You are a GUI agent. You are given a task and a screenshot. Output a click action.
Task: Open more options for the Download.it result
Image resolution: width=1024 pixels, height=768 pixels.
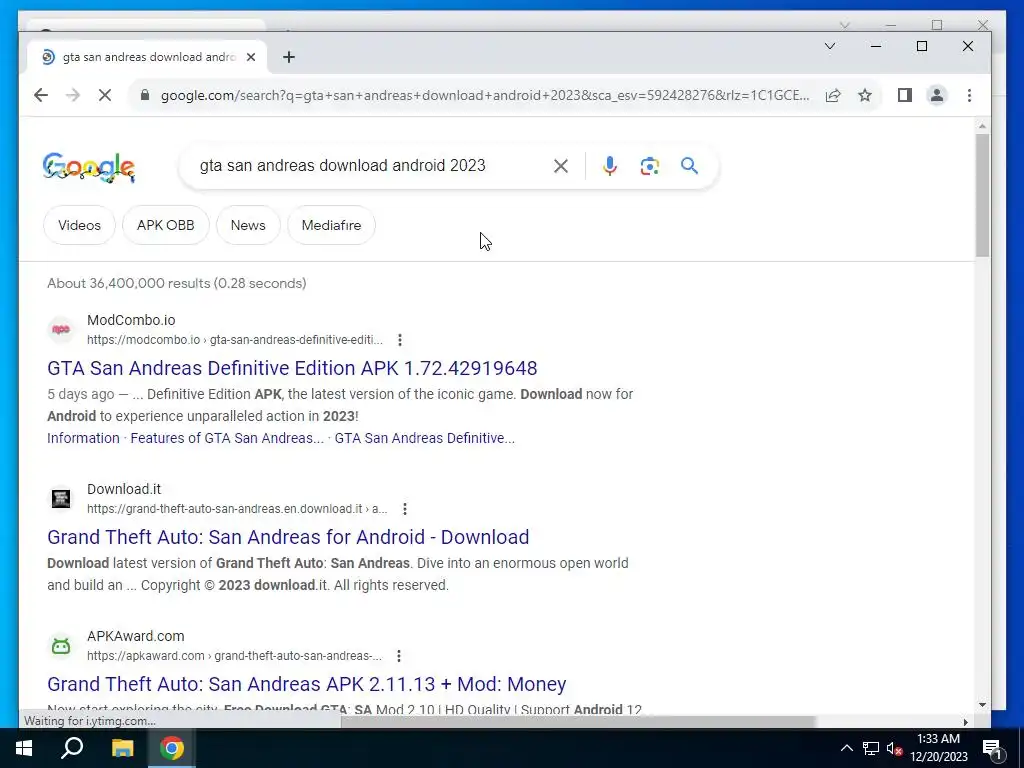[405, 509]
